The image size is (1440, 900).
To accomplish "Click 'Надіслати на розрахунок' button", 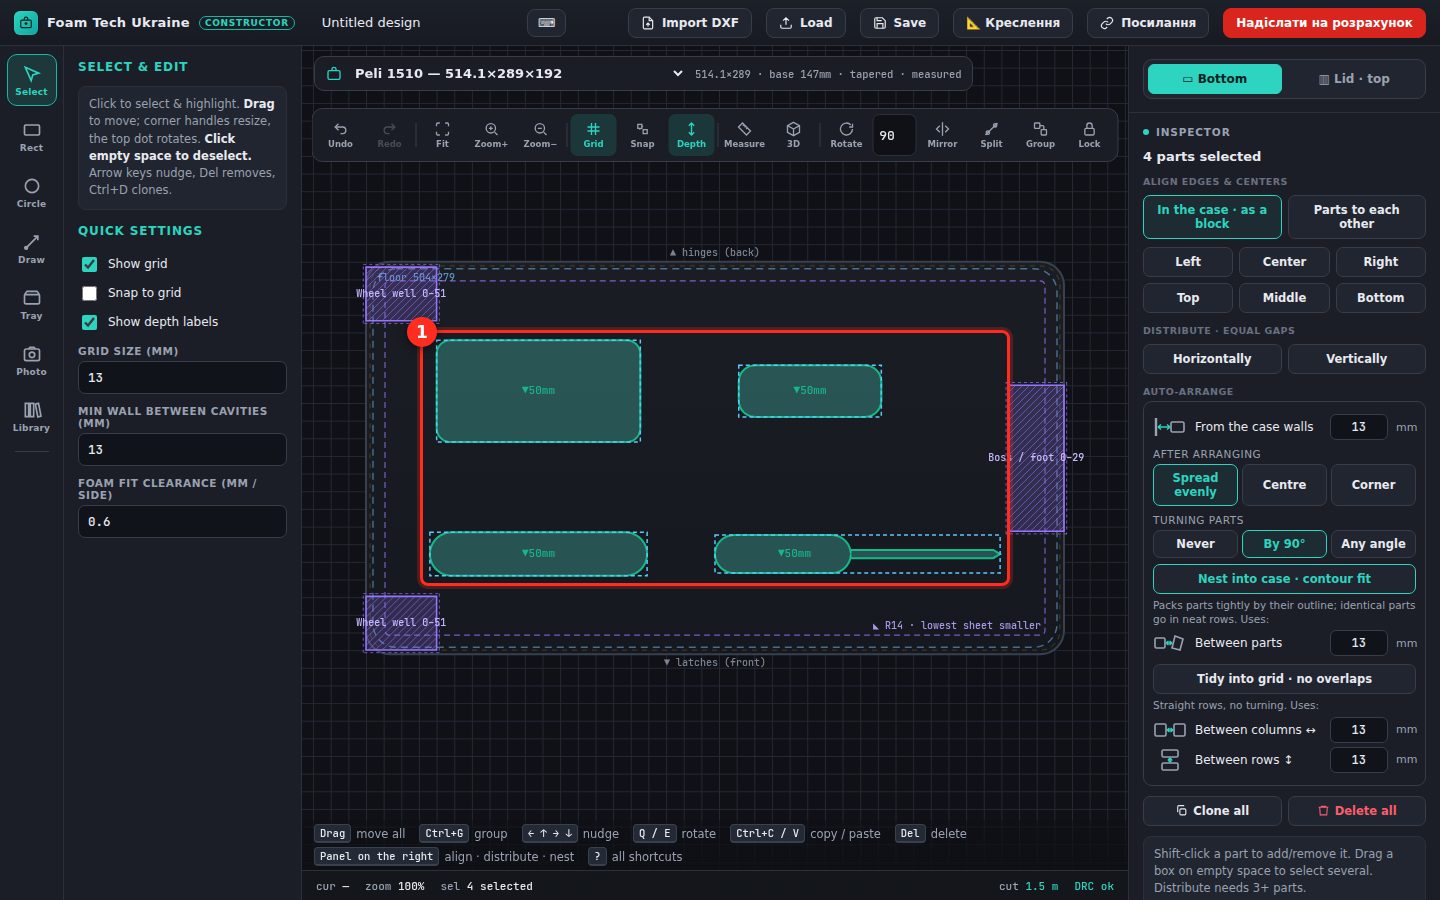I will 1324,23.
